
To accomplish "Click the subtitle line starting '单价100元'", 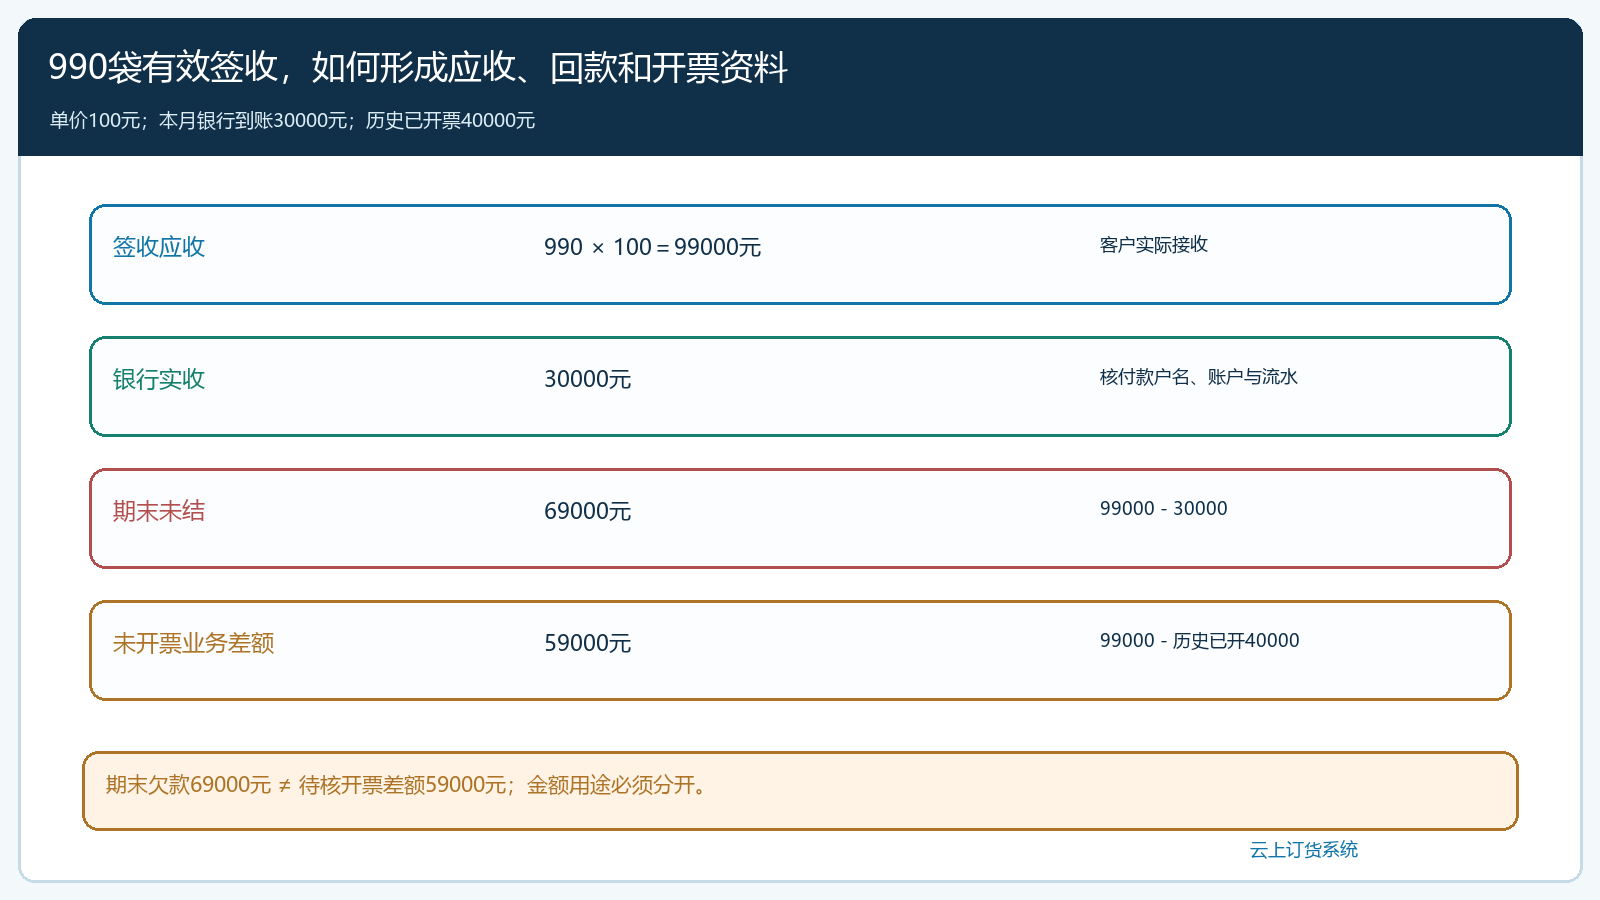I will point(292,121).
